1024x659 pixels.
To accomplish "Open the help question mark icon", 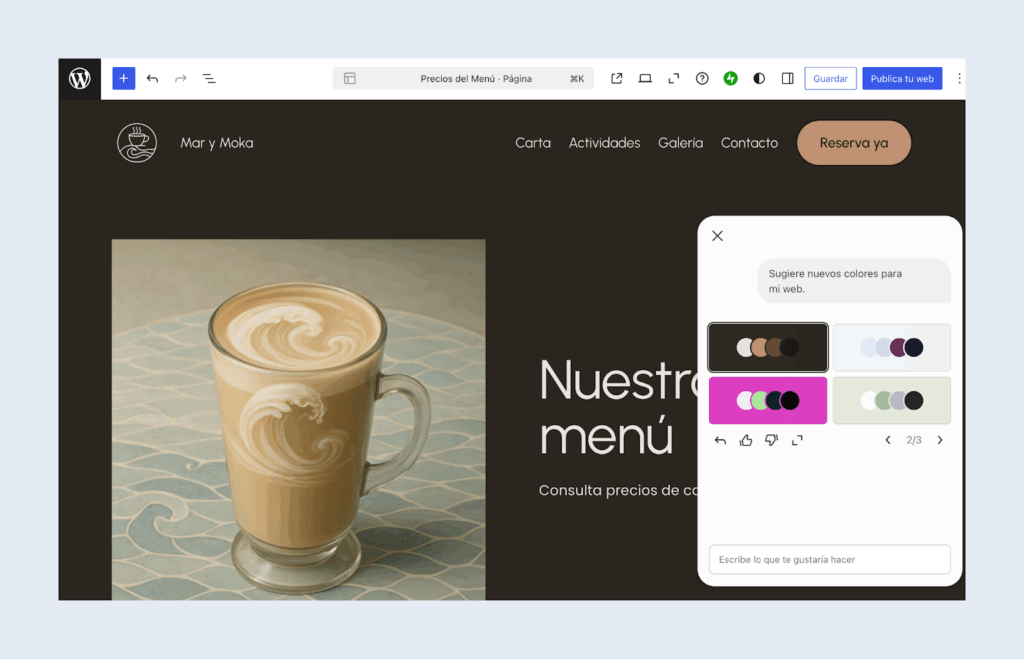I will pyautogui.click(x=702, y=78).
